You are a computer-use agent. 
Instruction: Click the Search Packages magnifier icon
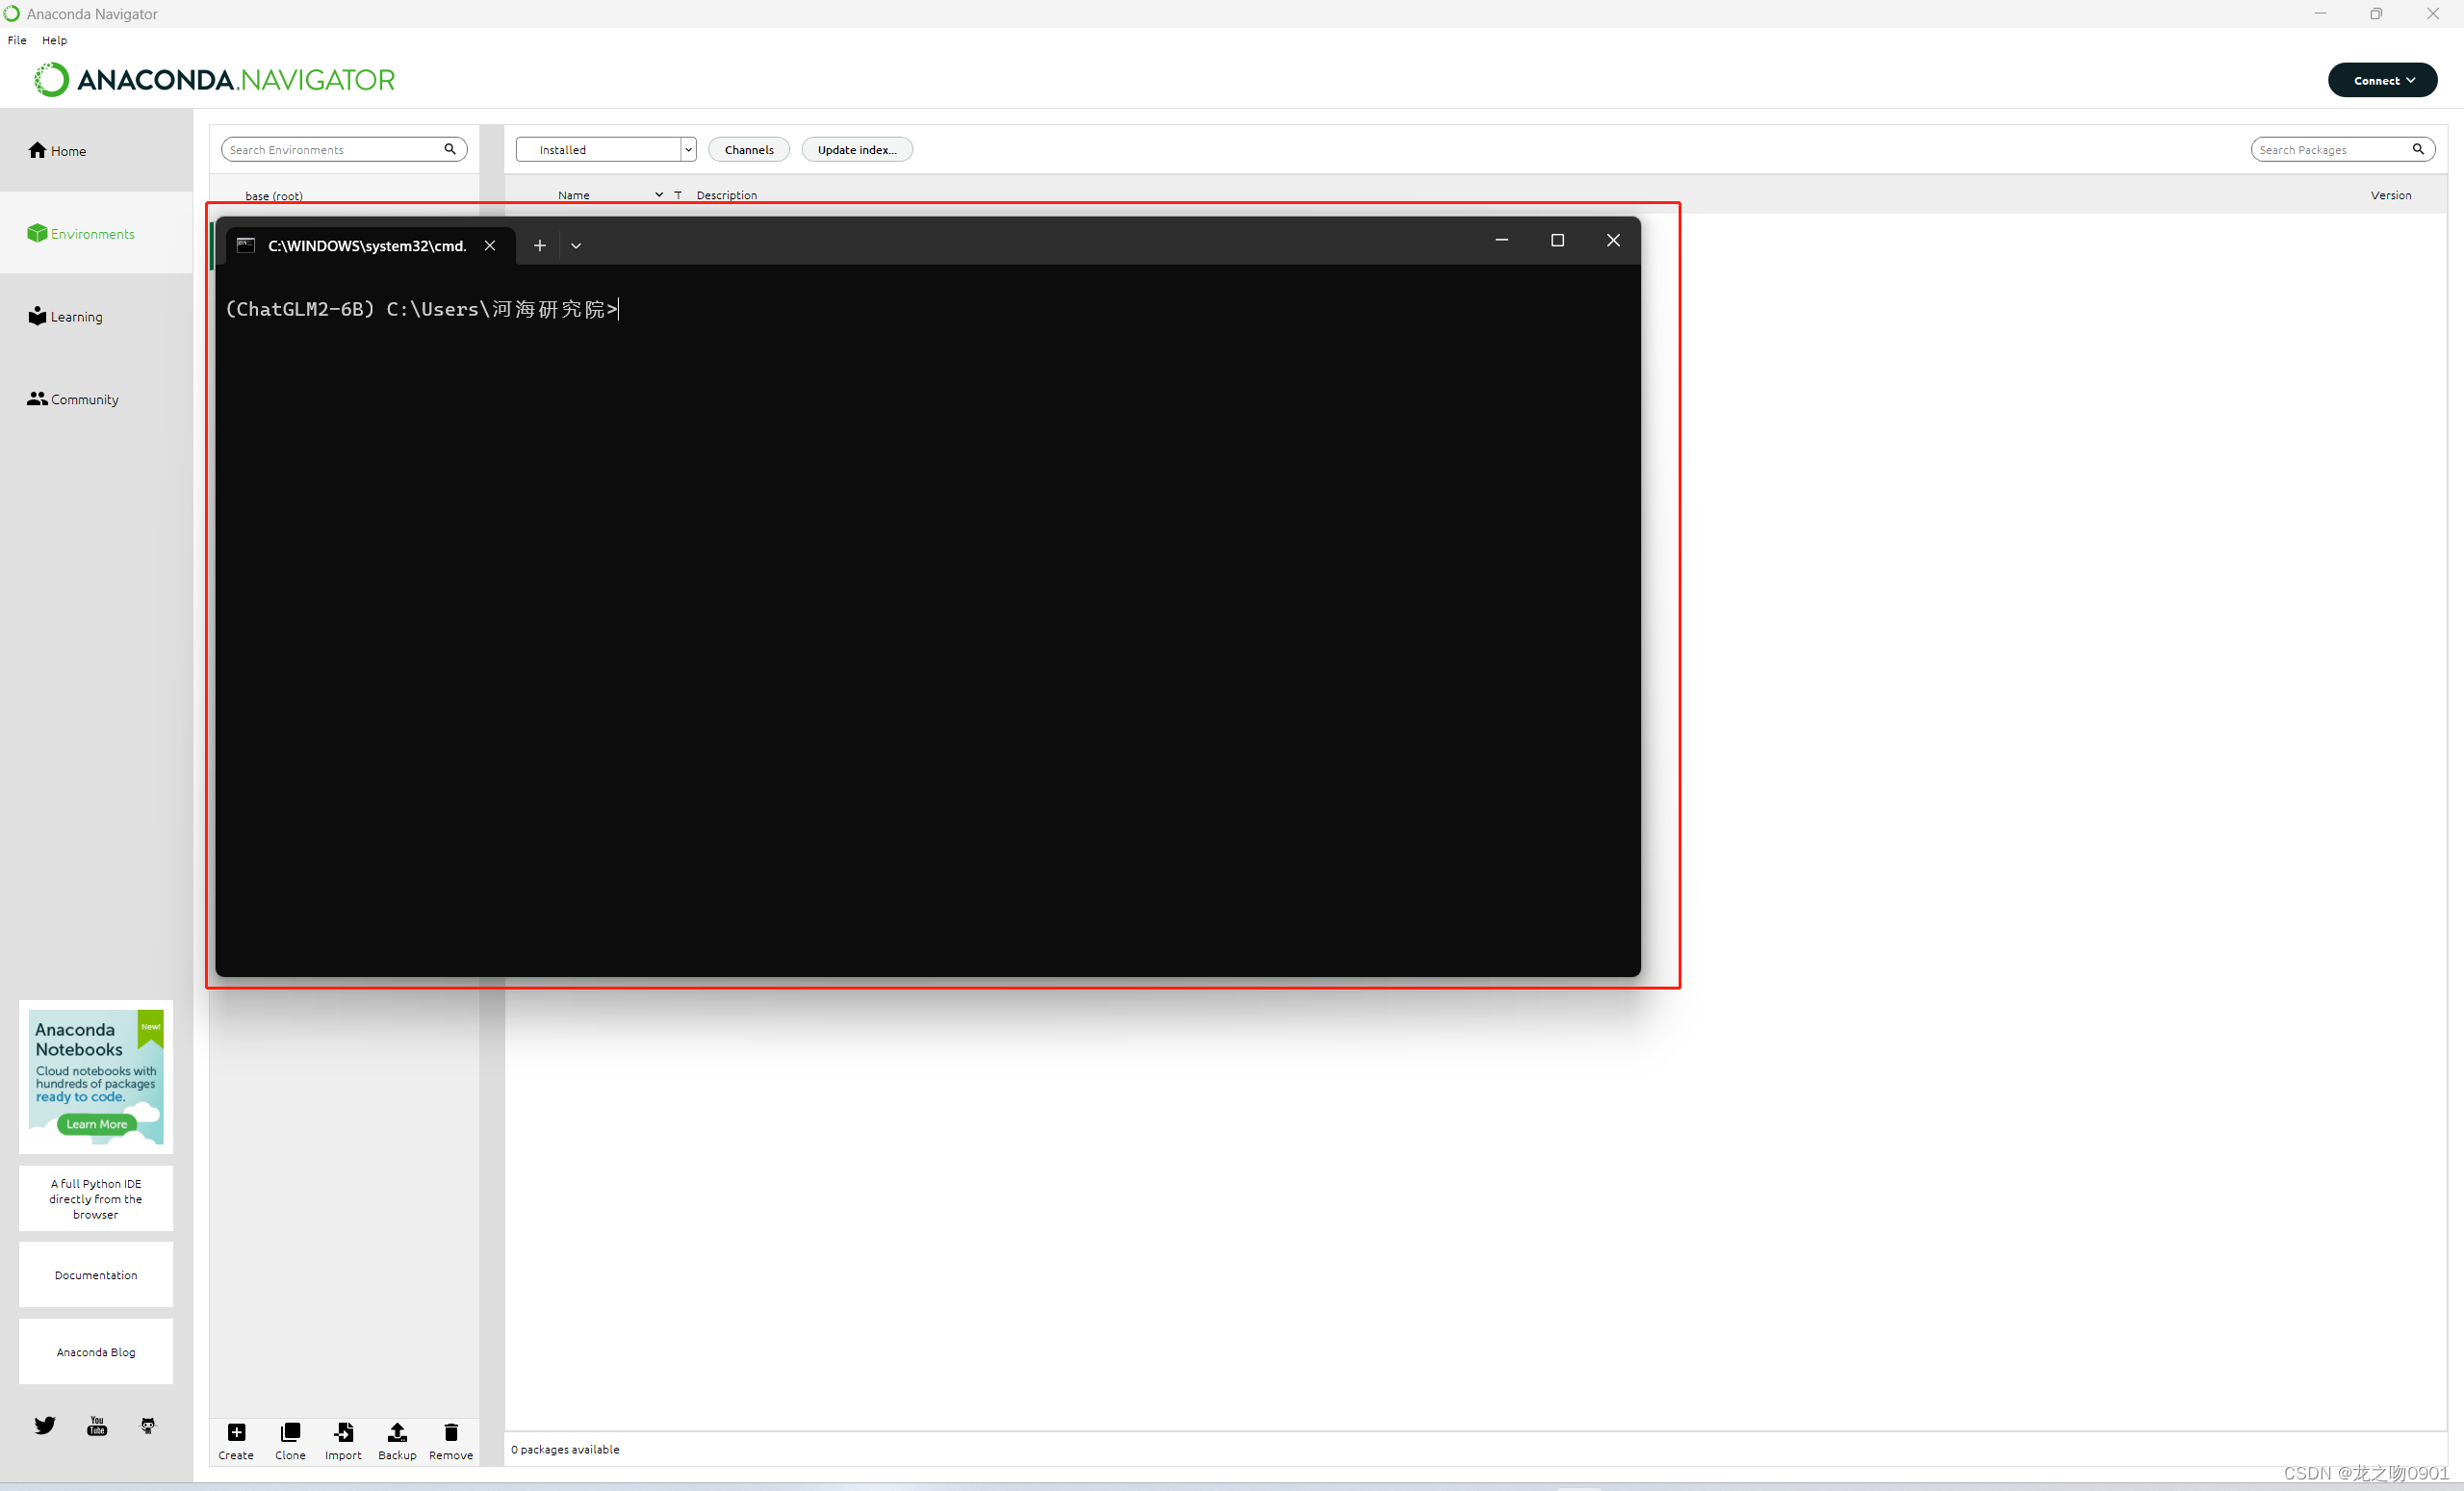[x=2418, y=149]
